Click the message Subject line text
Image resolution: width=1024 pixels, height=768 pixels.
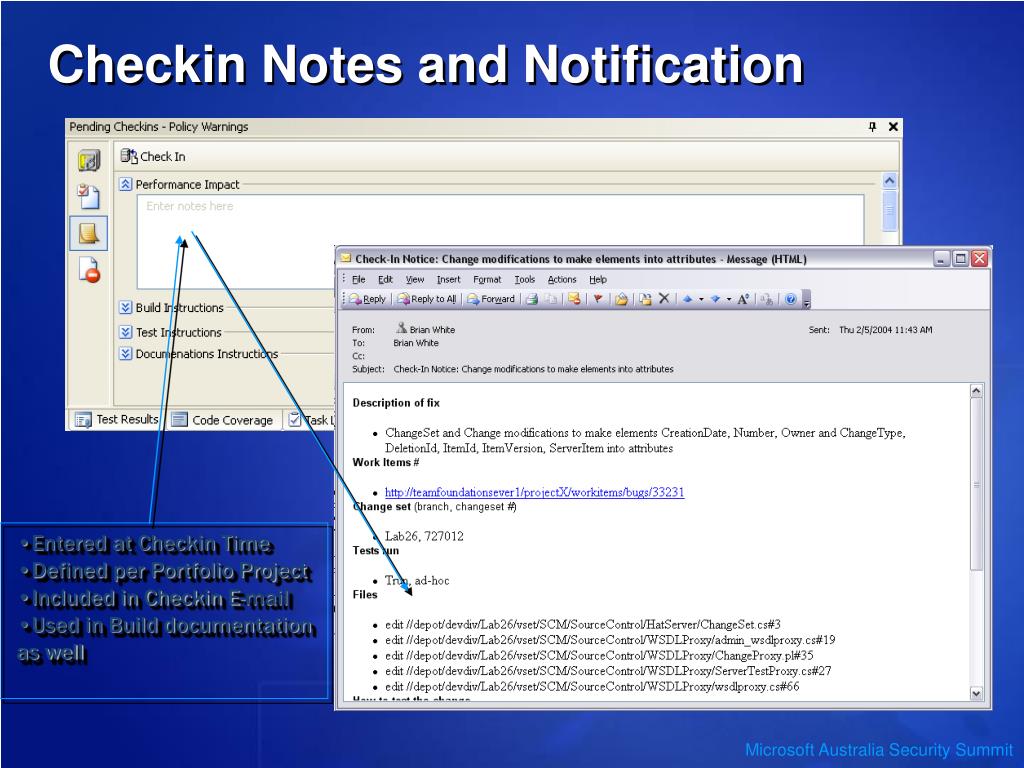pyautogui.click(x=533, y=369)
